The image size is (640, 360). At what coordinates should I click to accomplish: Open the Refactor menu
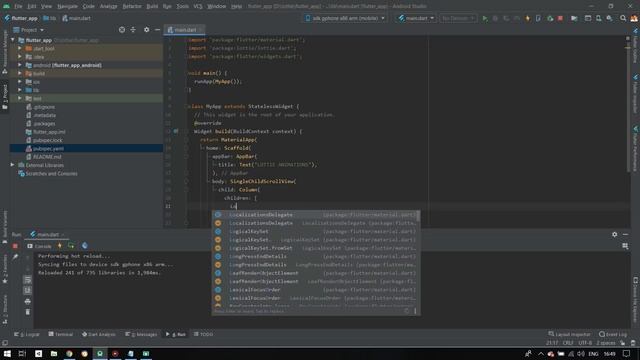(132, 6)
